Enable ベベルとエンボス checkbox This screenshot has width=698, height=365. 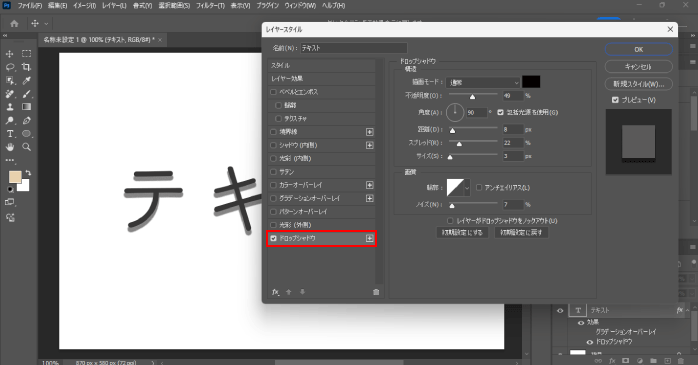(x=273, y=92)
